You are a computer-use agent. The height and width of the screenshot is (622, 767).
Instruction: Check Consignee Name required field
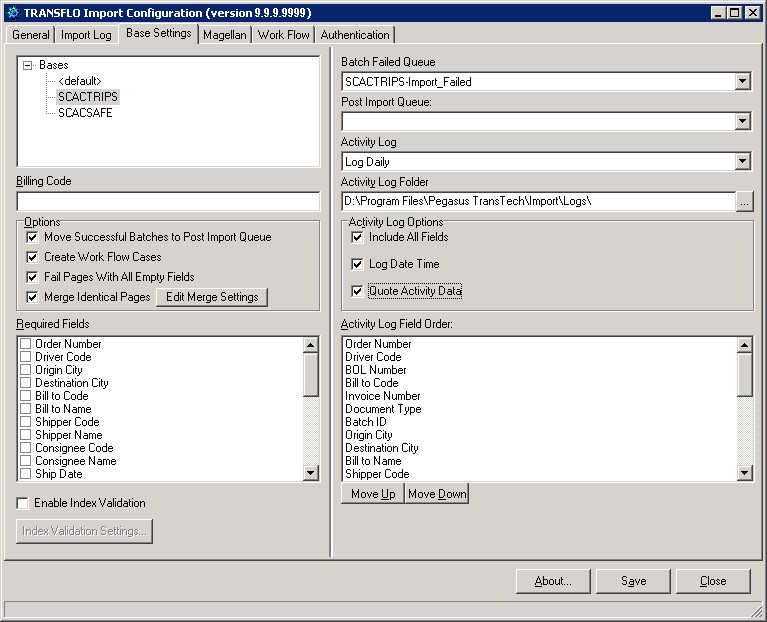coord(25,461)
